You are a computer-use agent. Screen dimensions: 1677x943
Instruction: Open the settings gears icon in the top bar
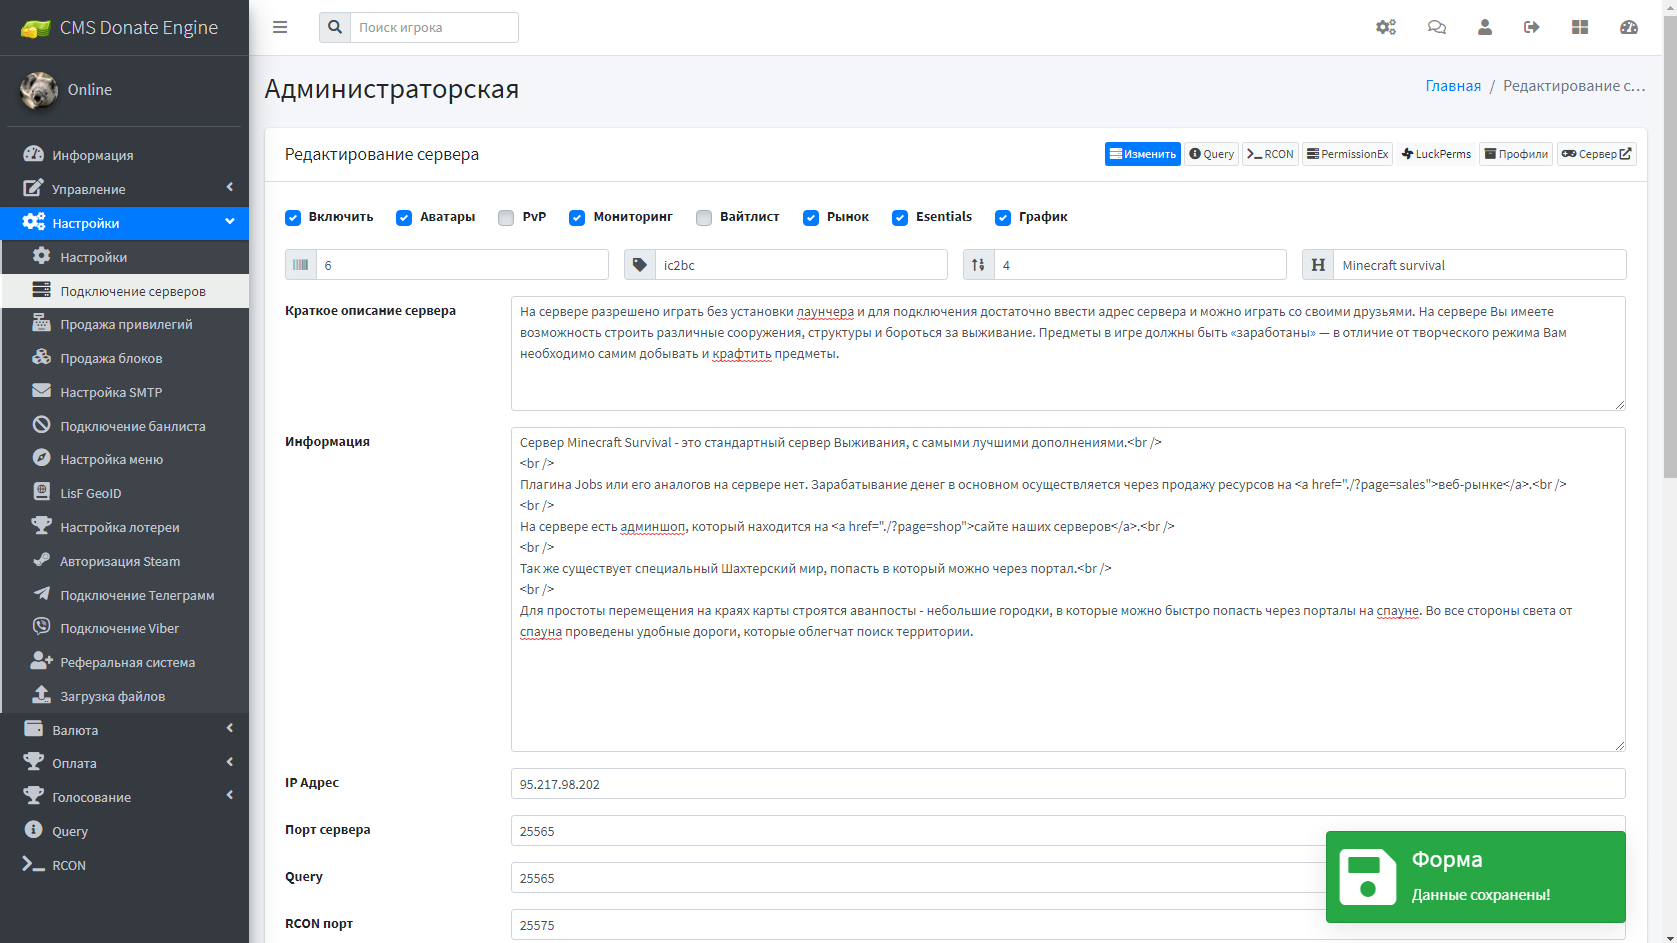coord(1385,27)
